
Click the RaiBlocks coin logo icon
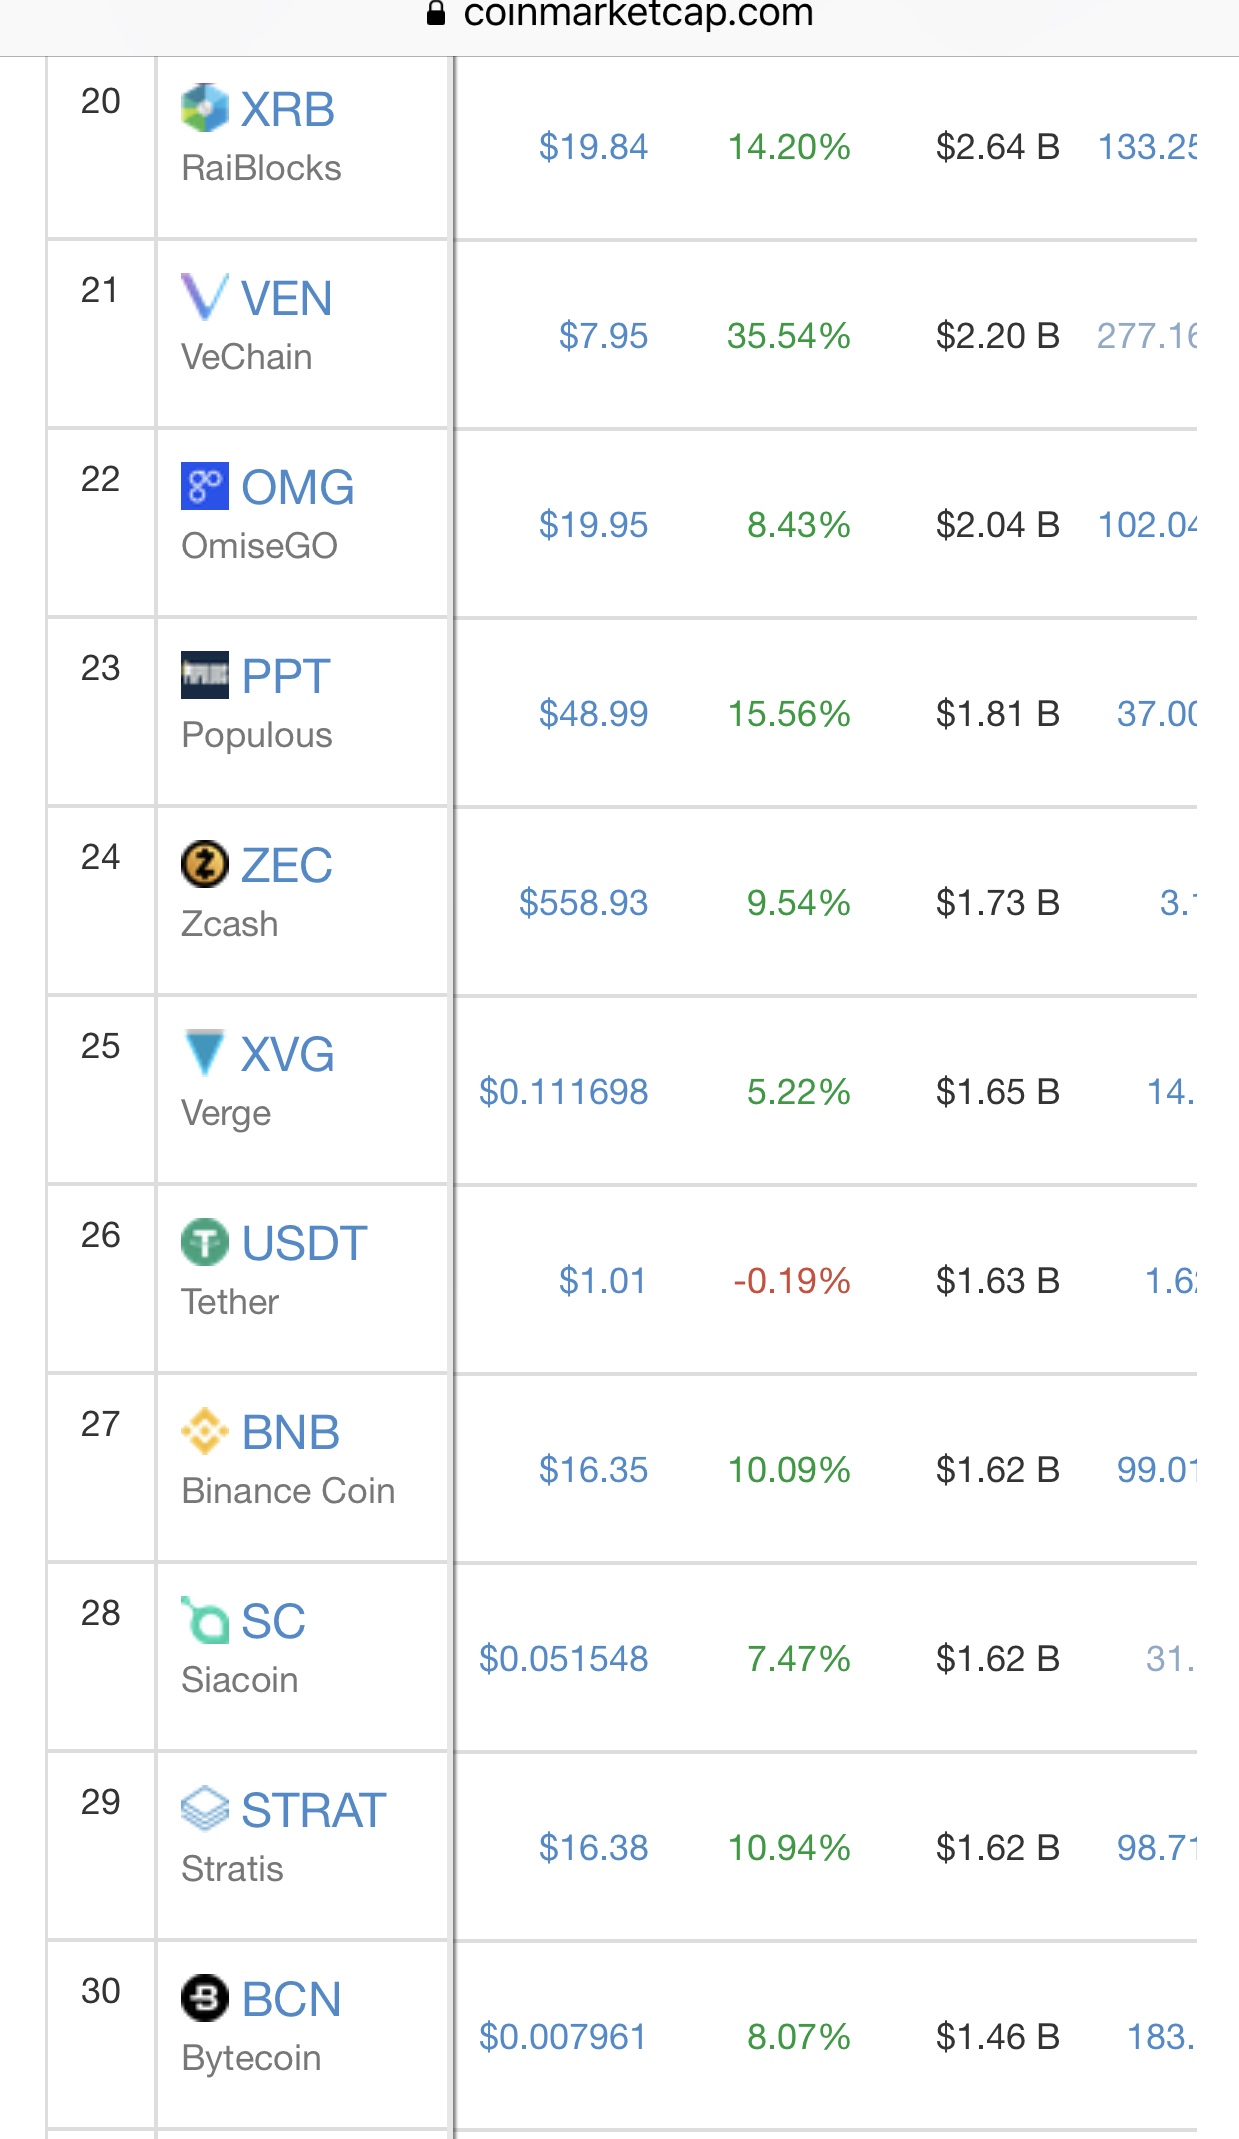[205, 108]
